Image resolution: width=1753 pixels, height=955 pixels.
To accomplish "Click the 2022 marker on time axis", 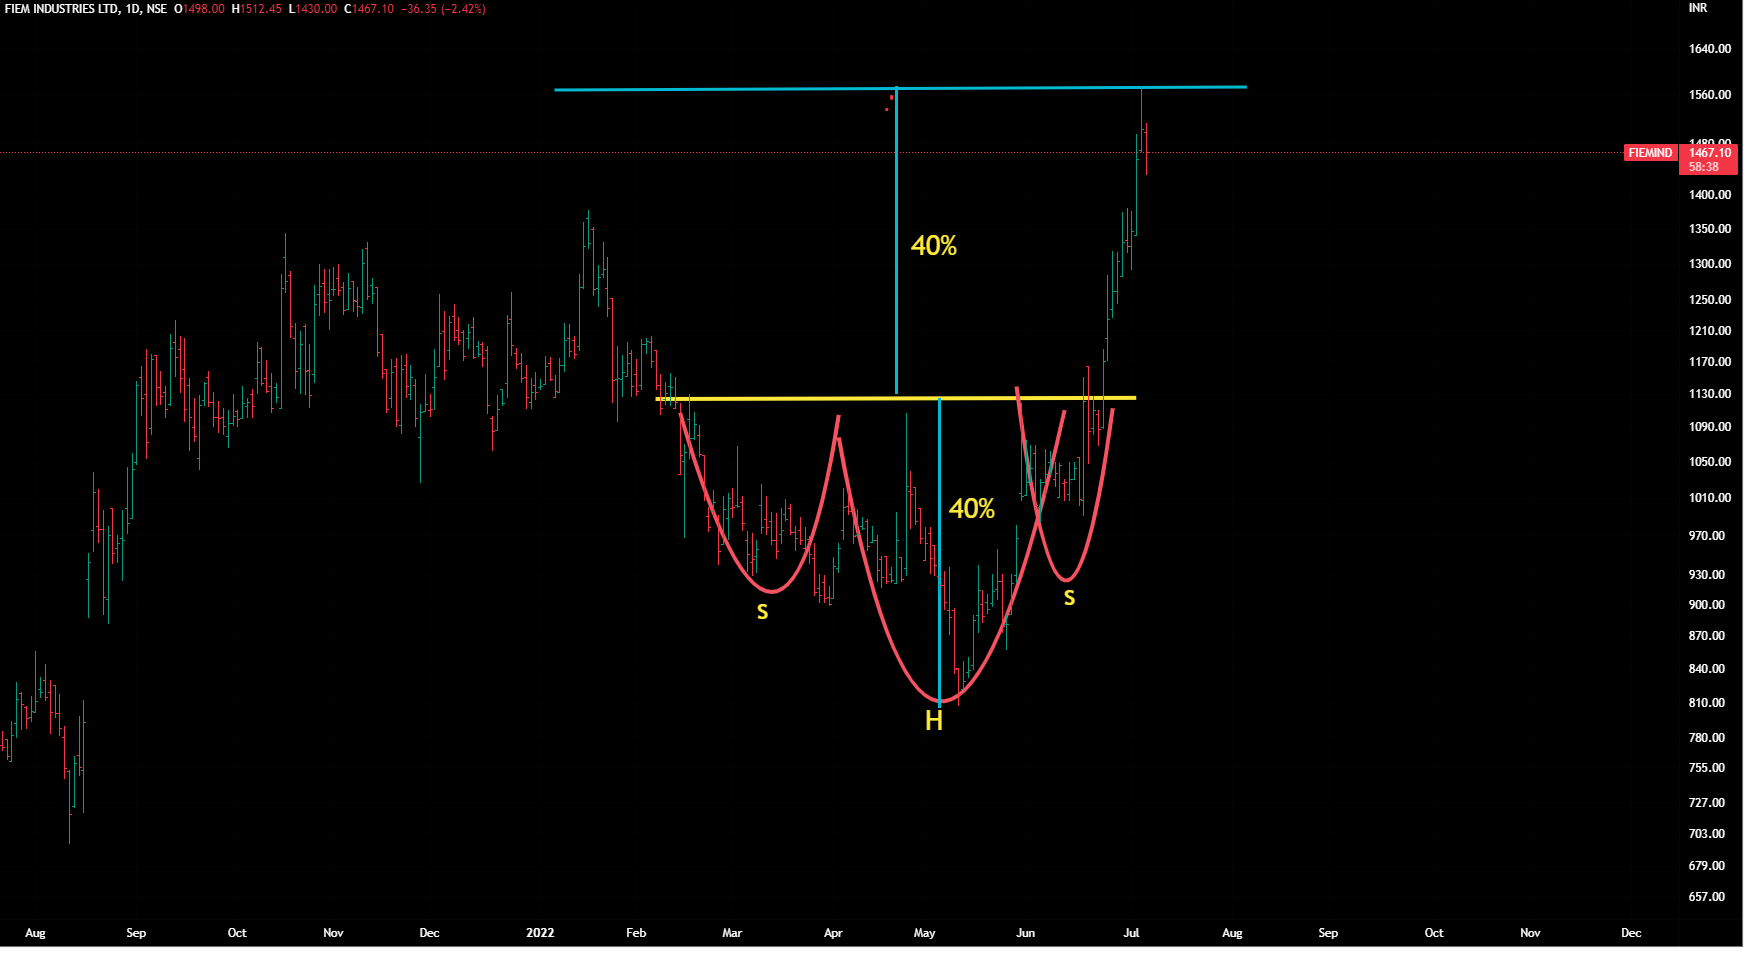I will 539,933.
